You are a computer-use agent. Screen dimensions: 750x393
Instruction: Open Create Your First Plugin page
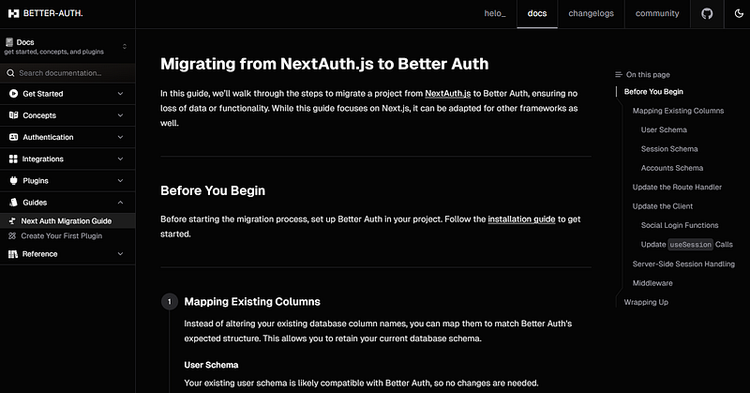point(67,236)
